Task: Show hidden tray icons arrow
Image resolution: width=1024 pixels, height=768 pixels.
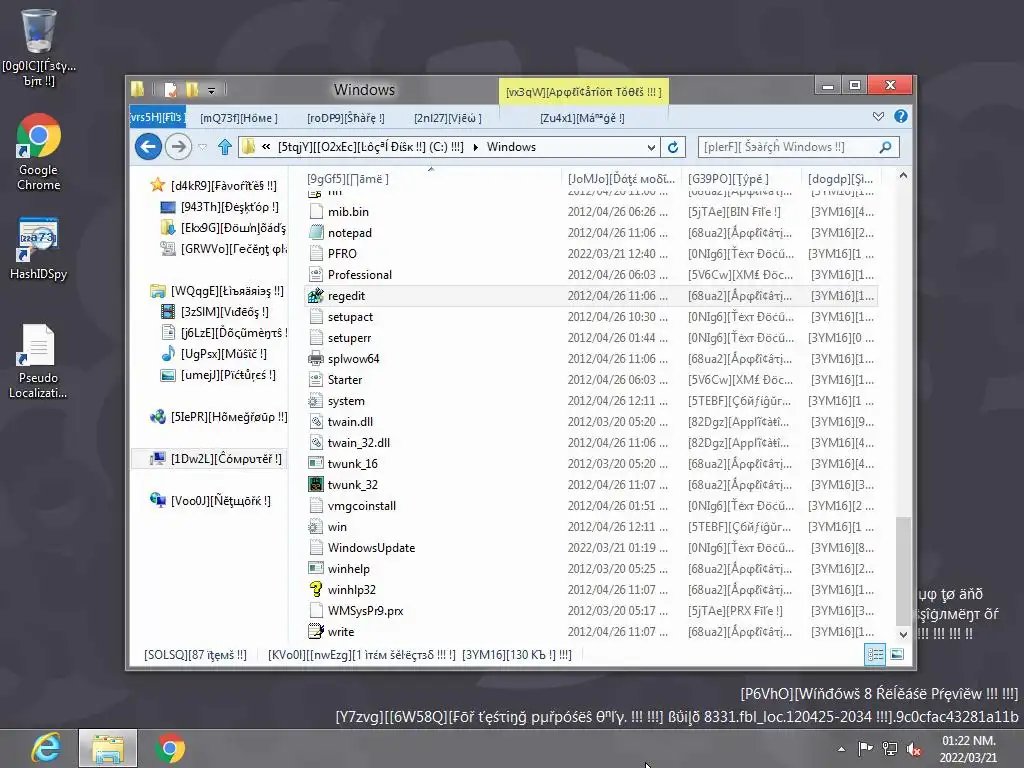Action: (841, 749)
